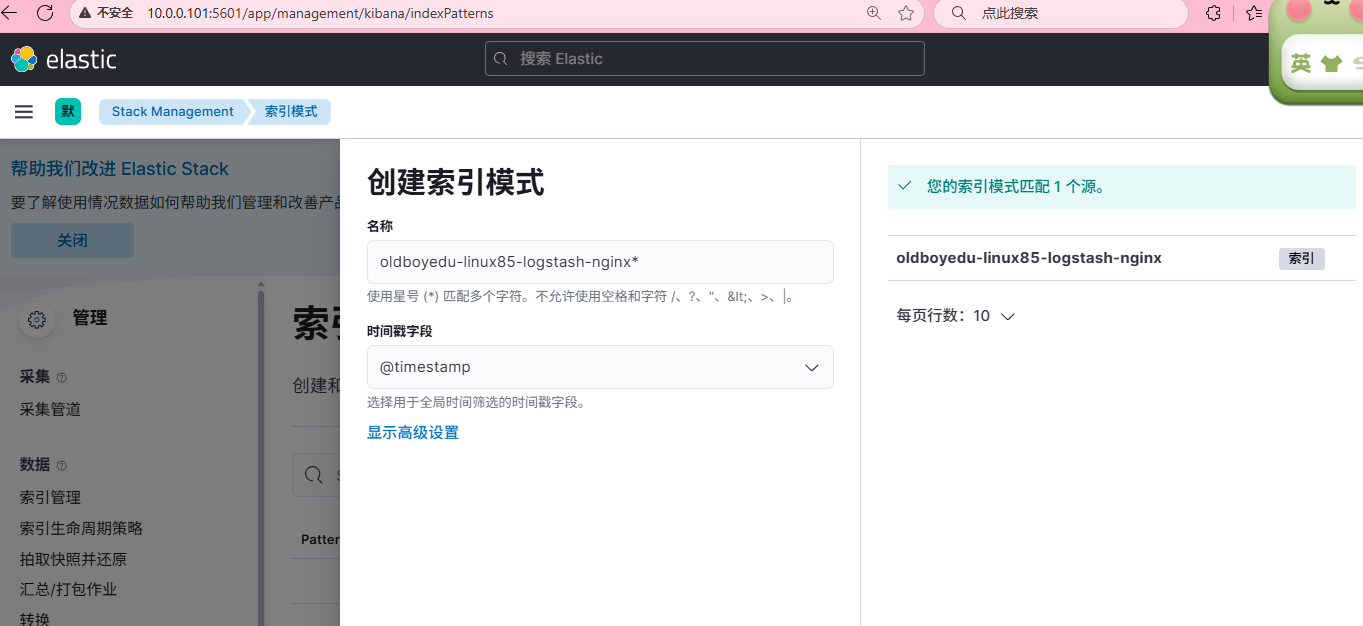Click matched index oldboyedu-linux85-logstash-nginx
Image resolution: width=1363 pixels, height=626 pixels.
pos(1029,258)
